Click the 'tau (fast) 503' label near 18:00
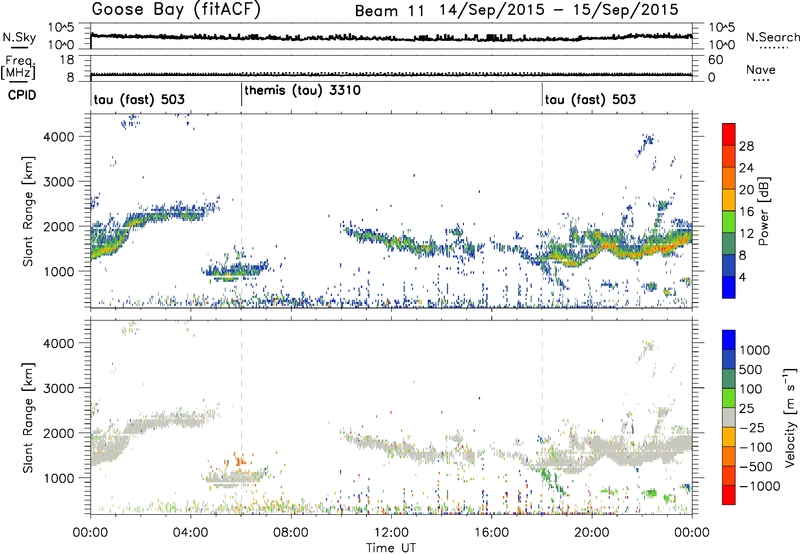This screenshot has height=554, width=800. [590, 99]
